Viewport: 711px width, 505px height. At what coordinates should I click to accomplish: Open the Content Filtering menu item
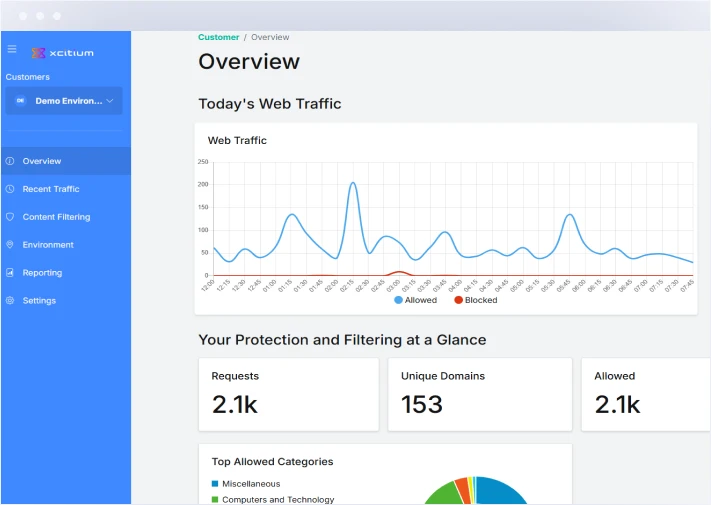click(x=56, y=217)
